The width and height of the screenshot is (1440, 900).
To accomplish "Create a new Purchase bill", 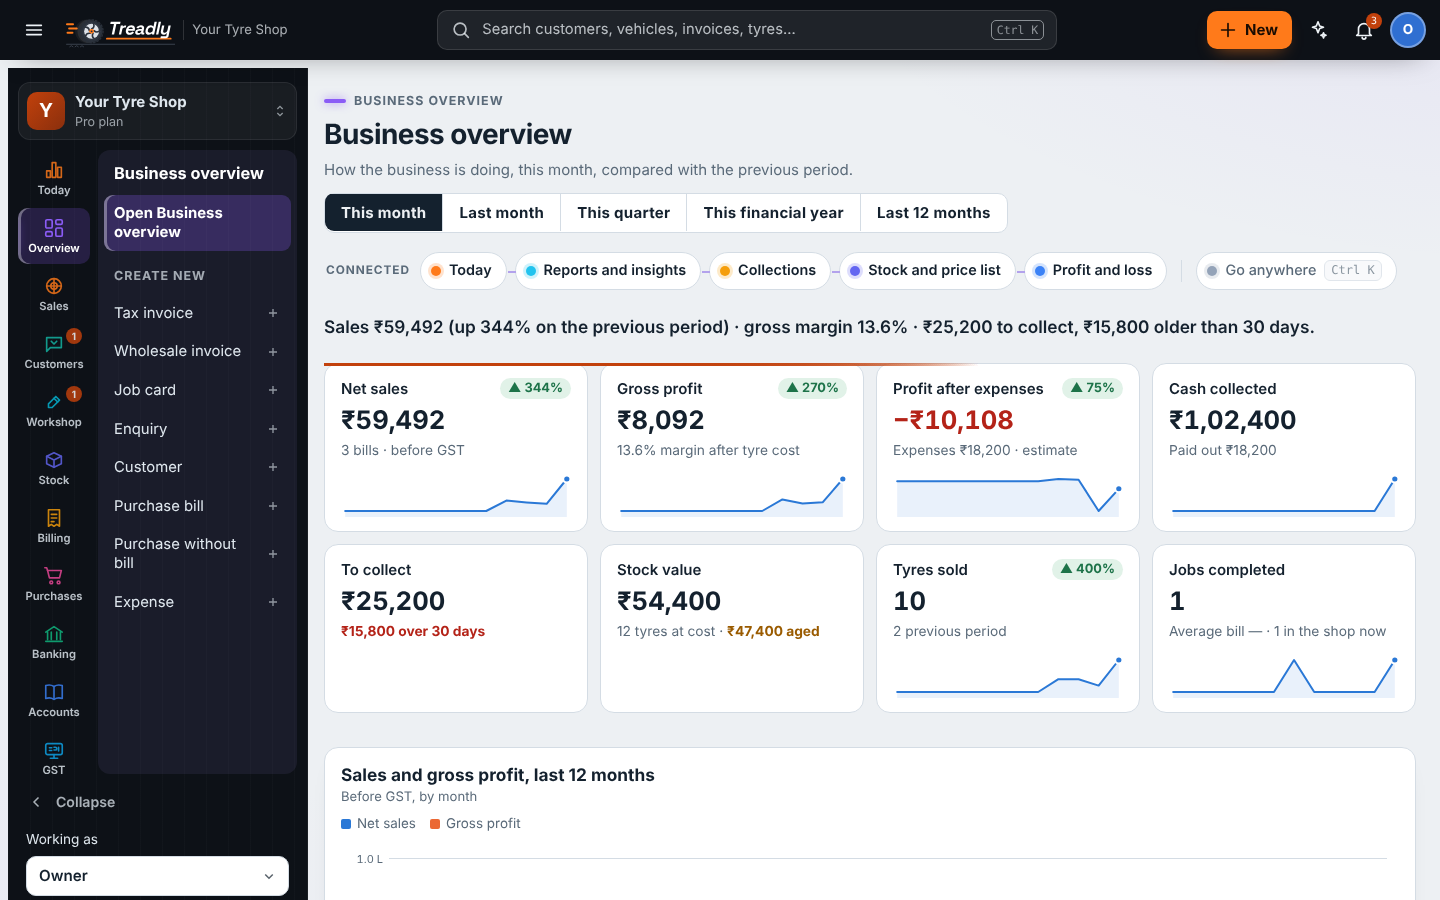I will (x=197, y=506).
